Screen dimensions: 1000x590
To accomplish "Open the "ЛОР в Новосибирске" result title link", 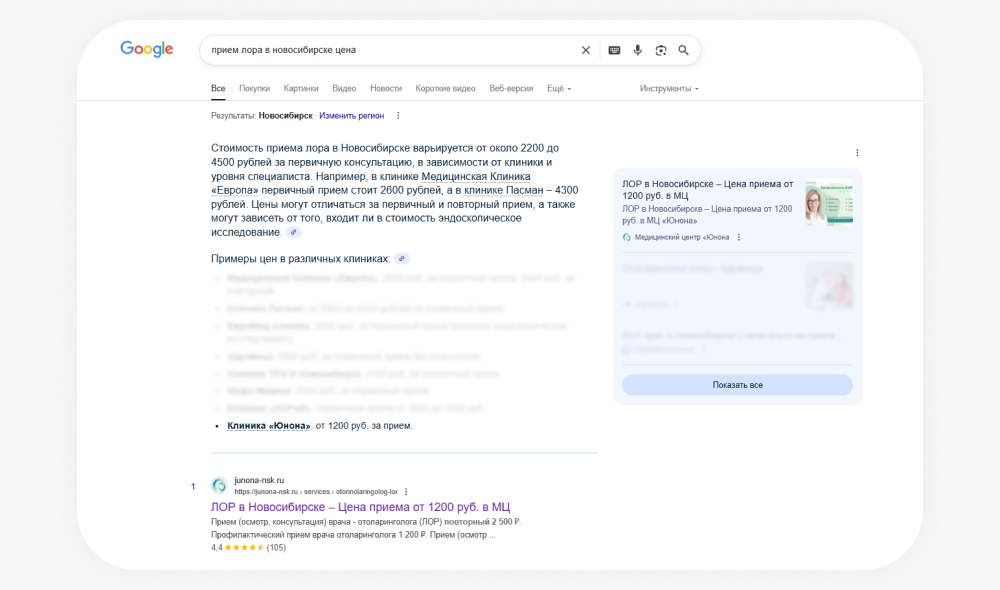I will pos(360,507).
